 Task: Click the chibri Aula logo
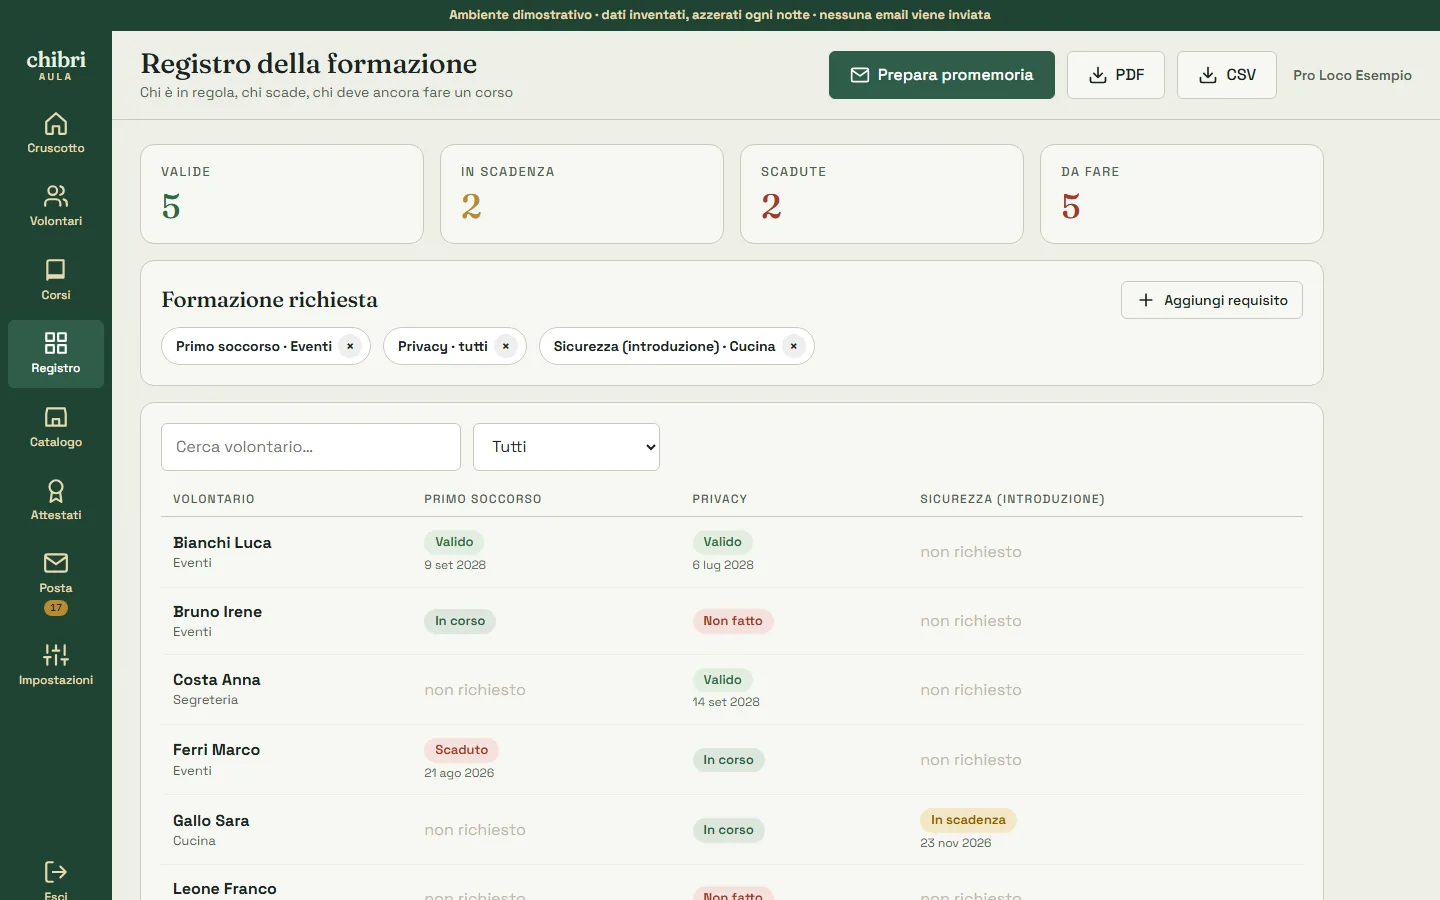click(x=56, y=65)
